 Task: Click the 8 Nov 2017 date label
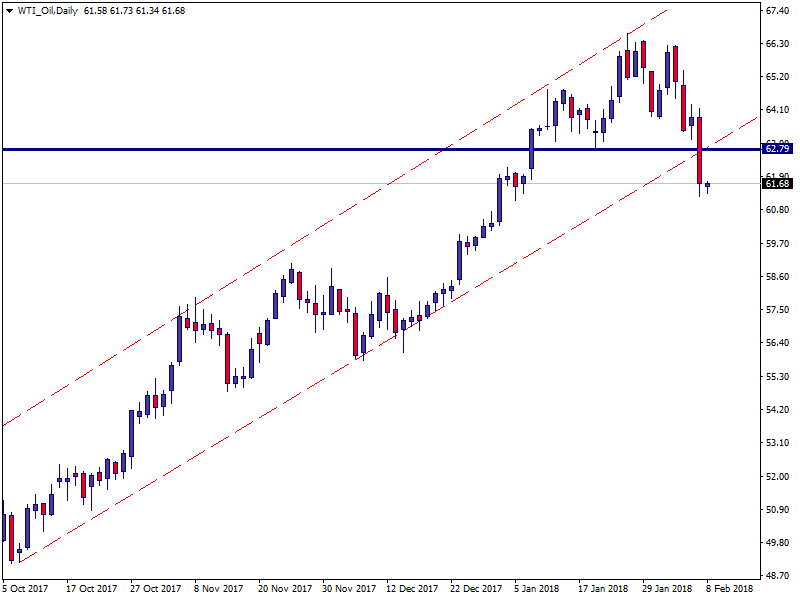219,589
